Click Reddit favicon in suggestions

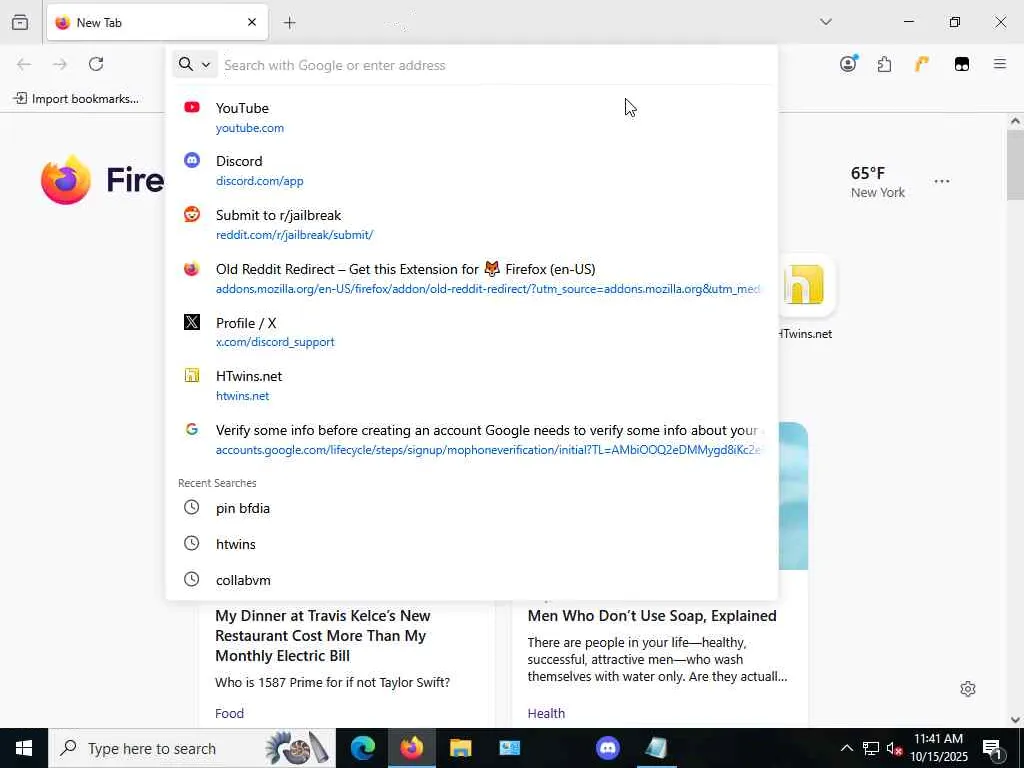(x=192, y=214)
